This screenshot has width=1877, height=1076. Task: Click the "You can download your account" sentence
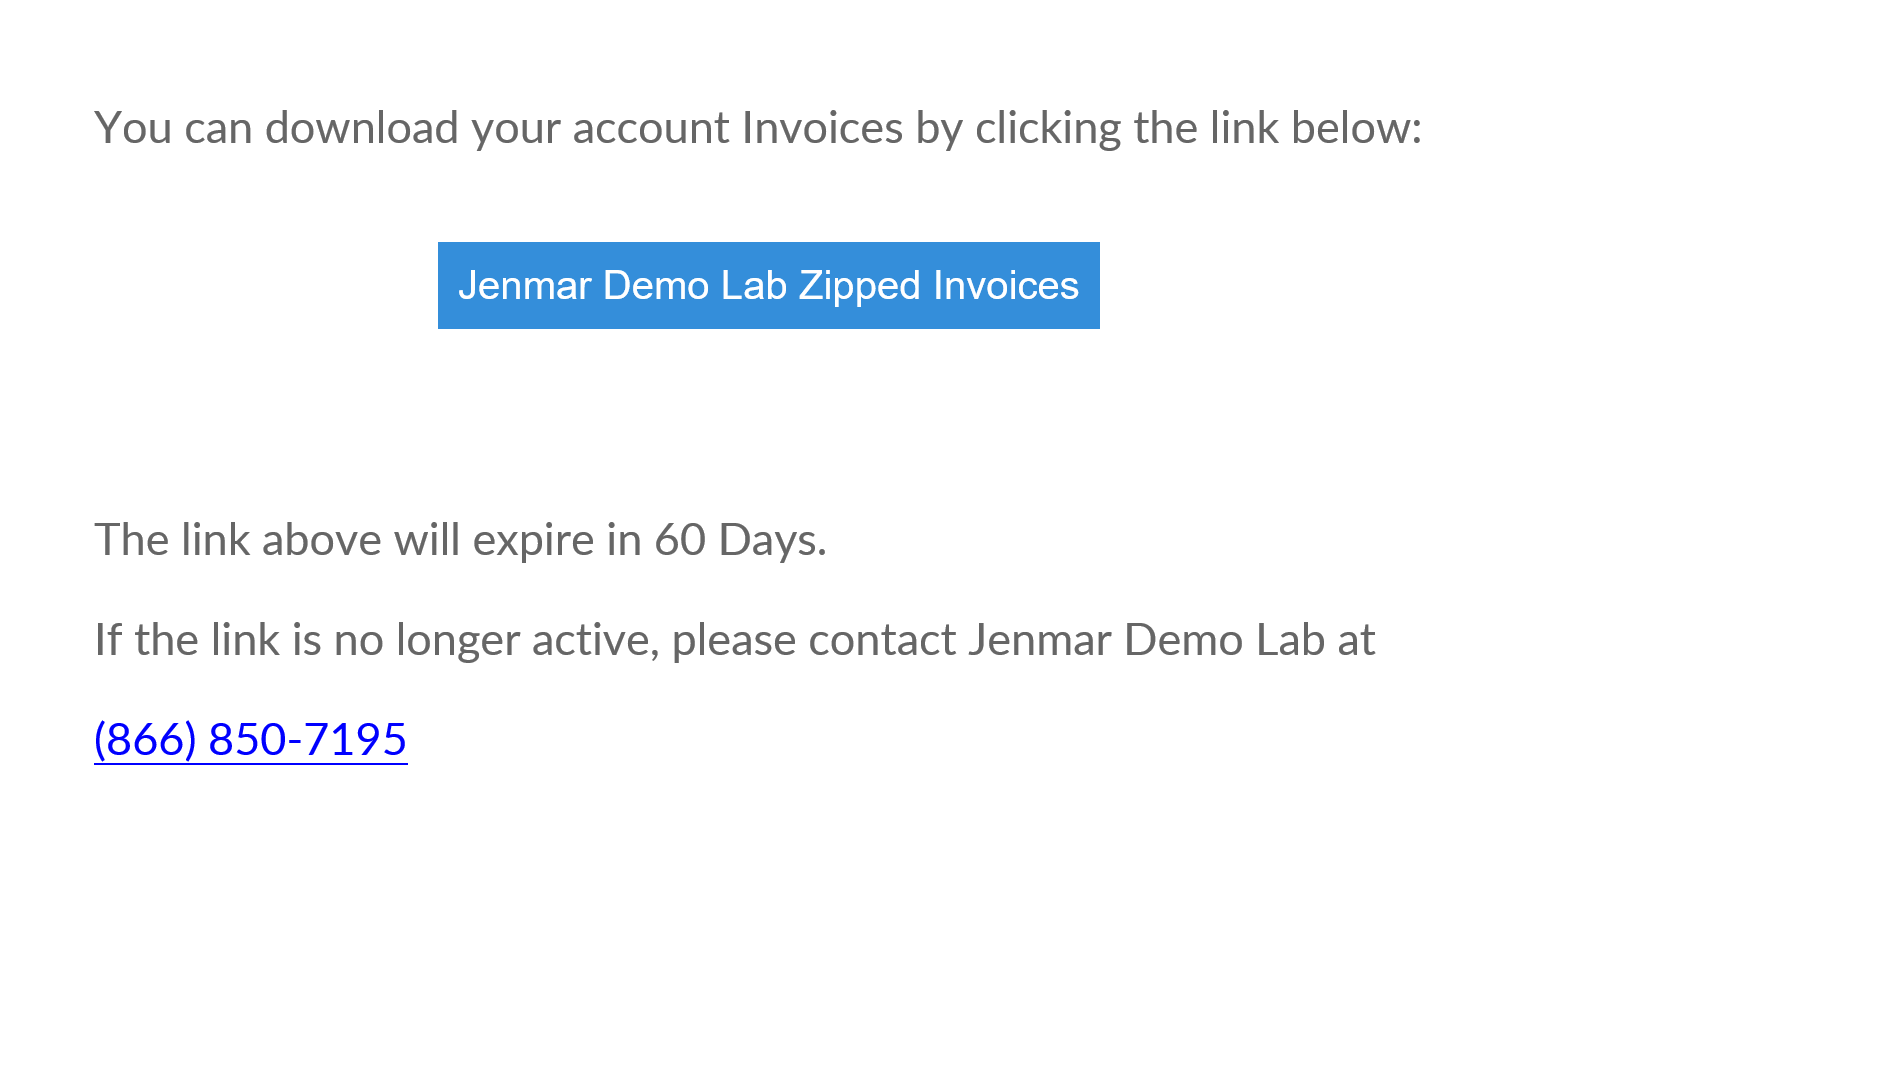(758, 128)
